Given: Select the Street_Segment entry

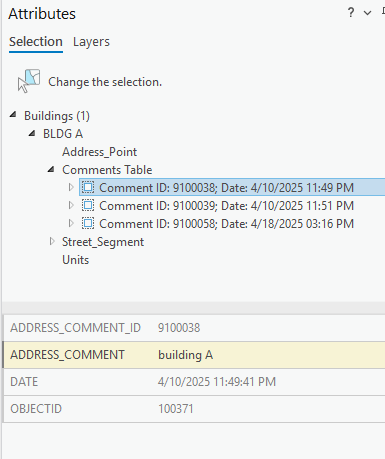Looking at the screenshot, I should click(x=103, y=242).
